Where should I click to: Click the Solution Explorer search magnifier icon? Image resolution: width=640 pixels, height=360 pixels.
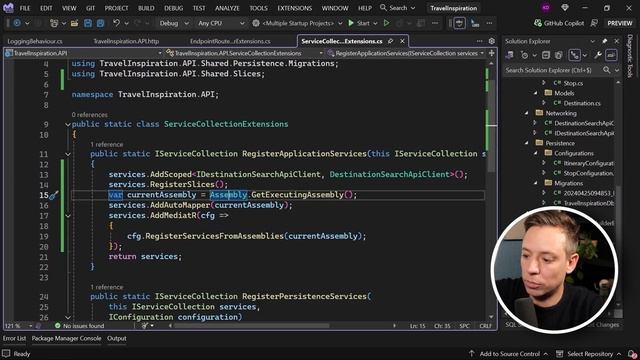point(607,70)
